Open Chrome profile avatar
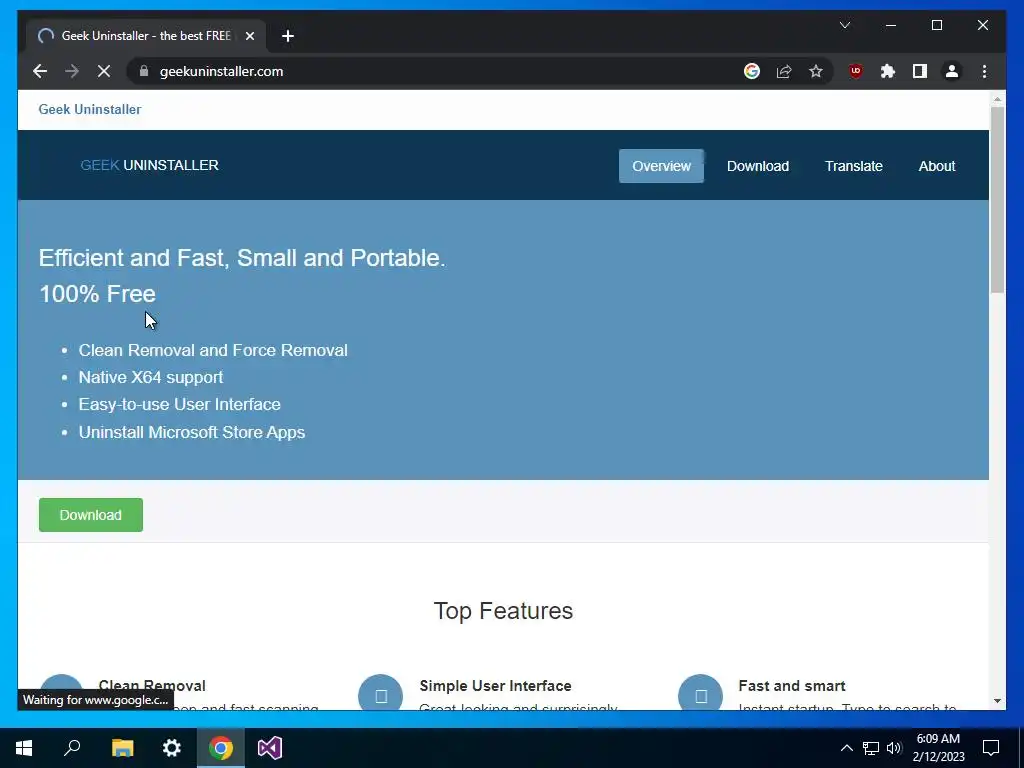 (x=952, y=71)
